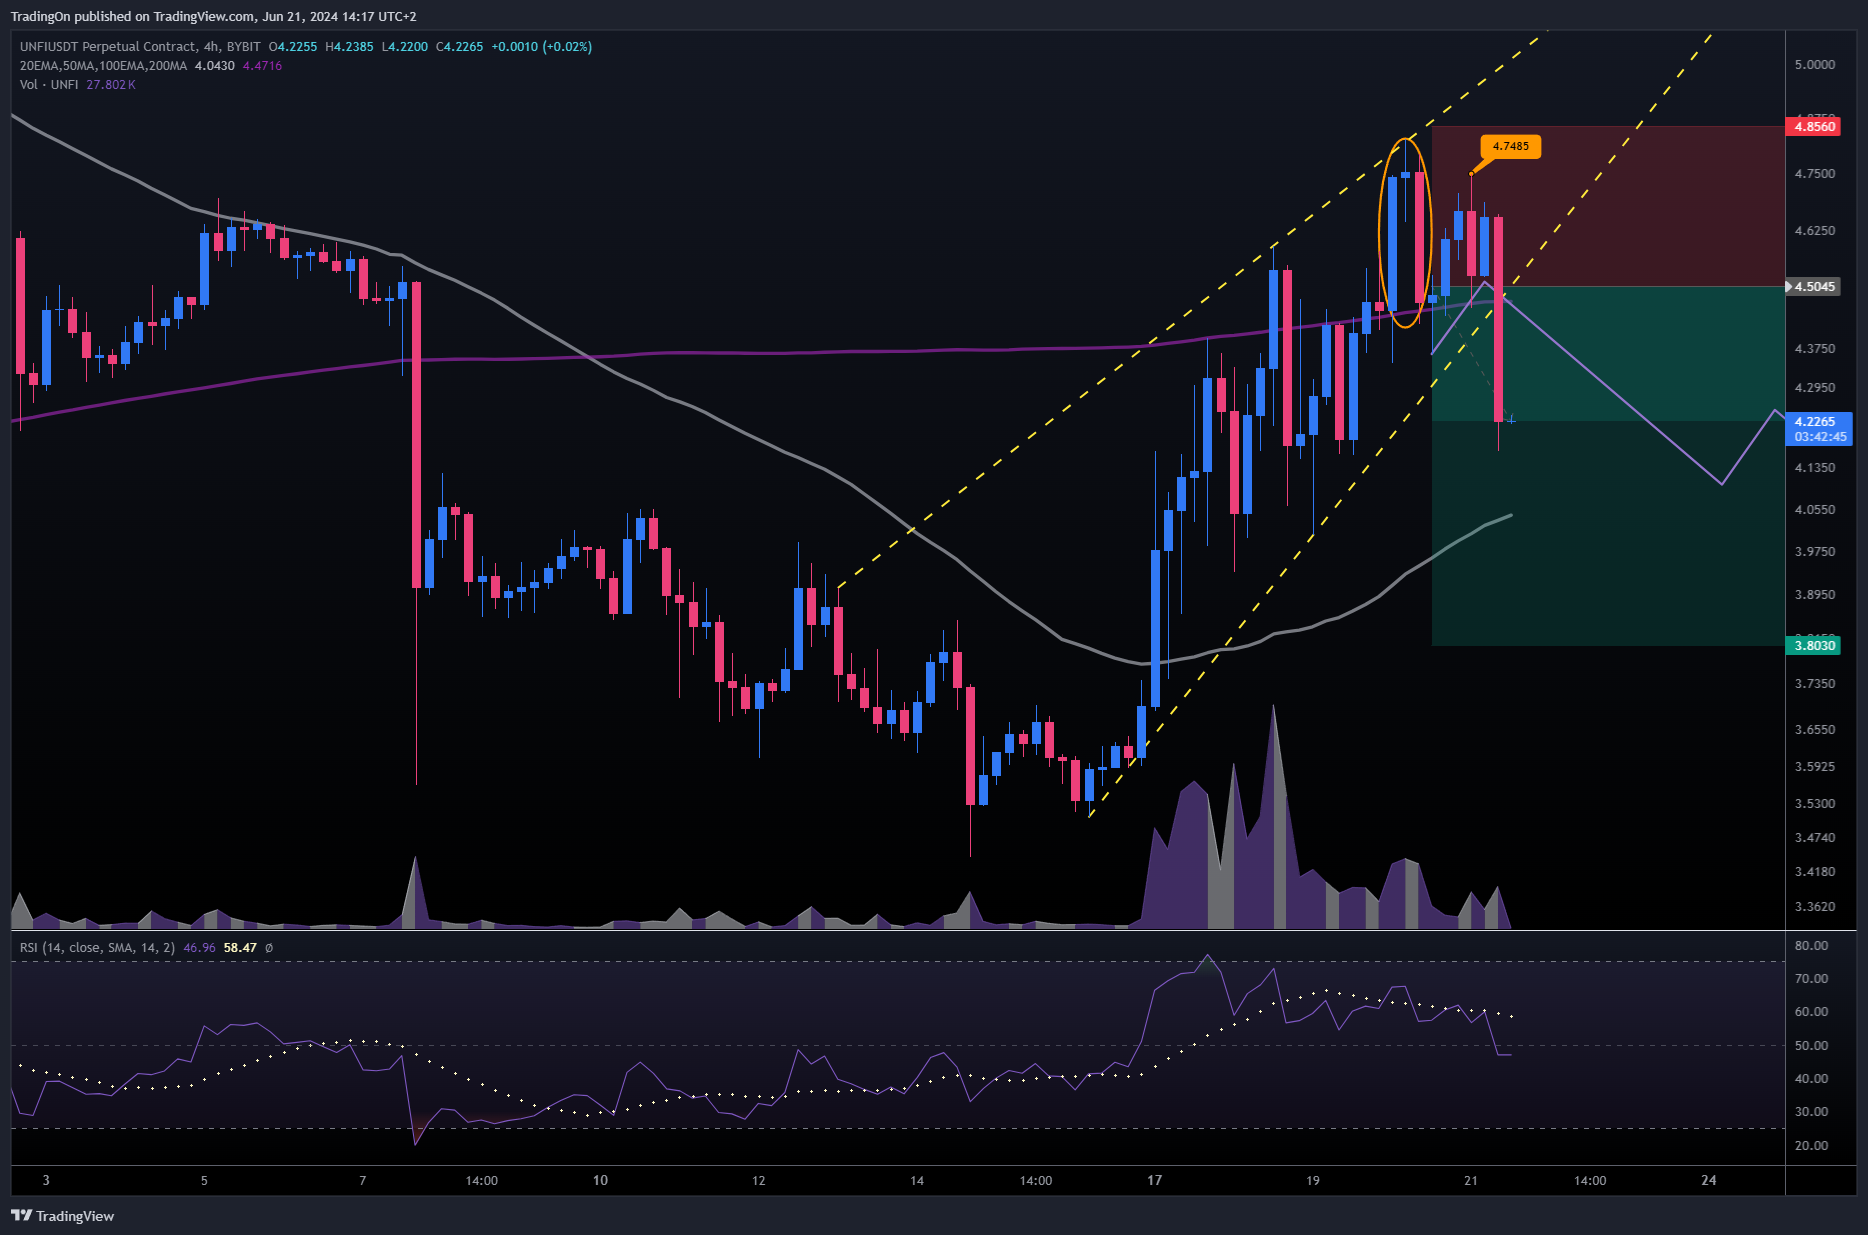Click the RSI value 46.96
Viewport: 1868px width, 1235px height.
click(199, 947)
